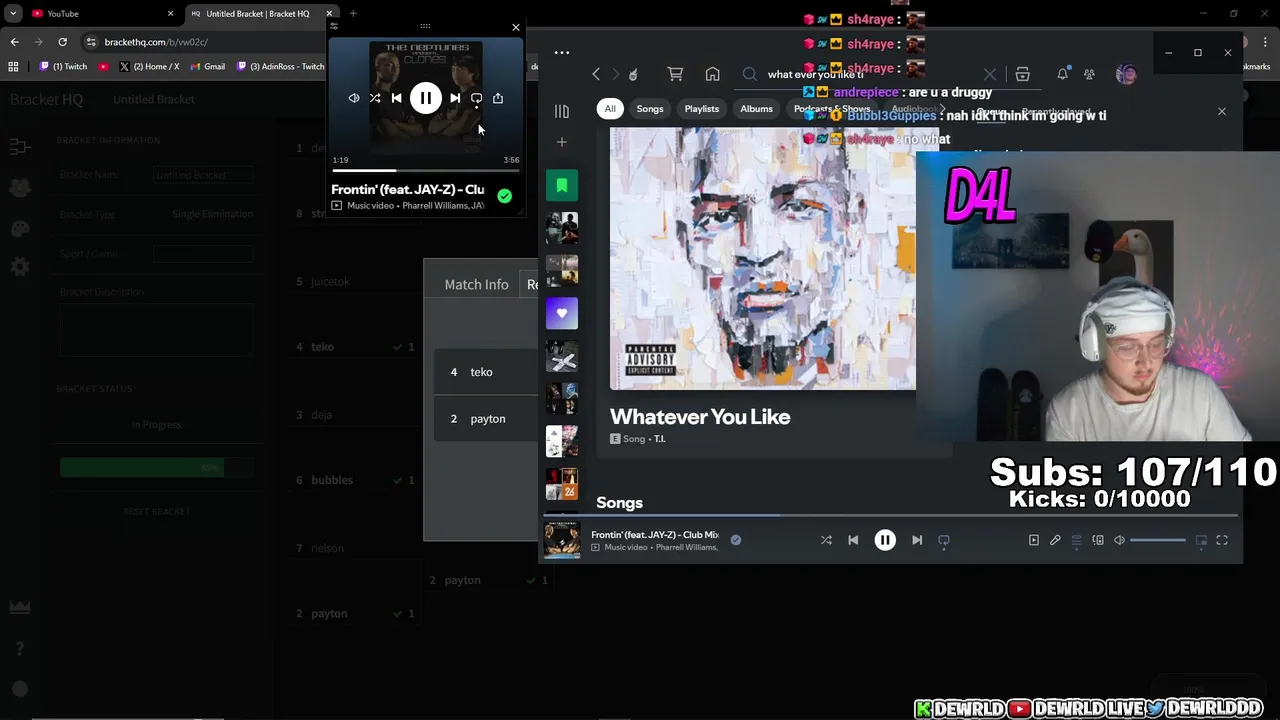Select the All filter chip
The width and height of the screenshot is (1280, 720).
click(610, 109)
